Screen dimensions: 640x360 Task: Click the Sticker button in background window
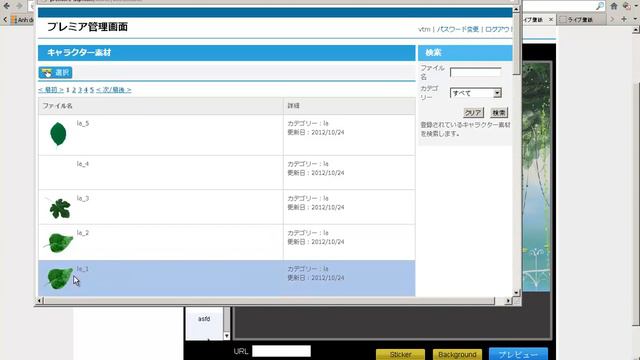[400, 355]
